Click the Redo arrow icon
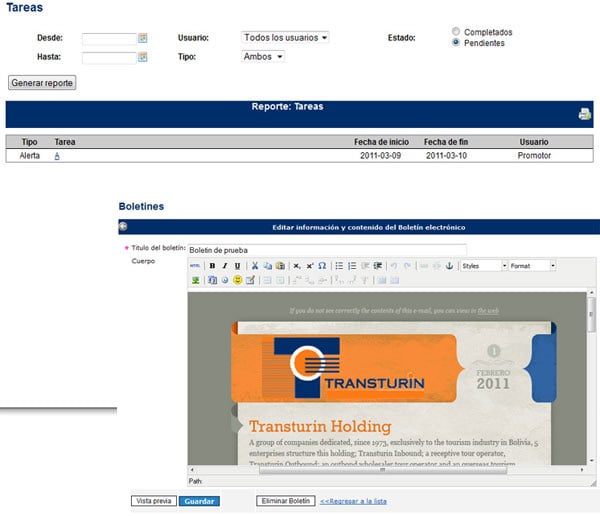Viewport: 600px width, 516px height. [407, 266]
